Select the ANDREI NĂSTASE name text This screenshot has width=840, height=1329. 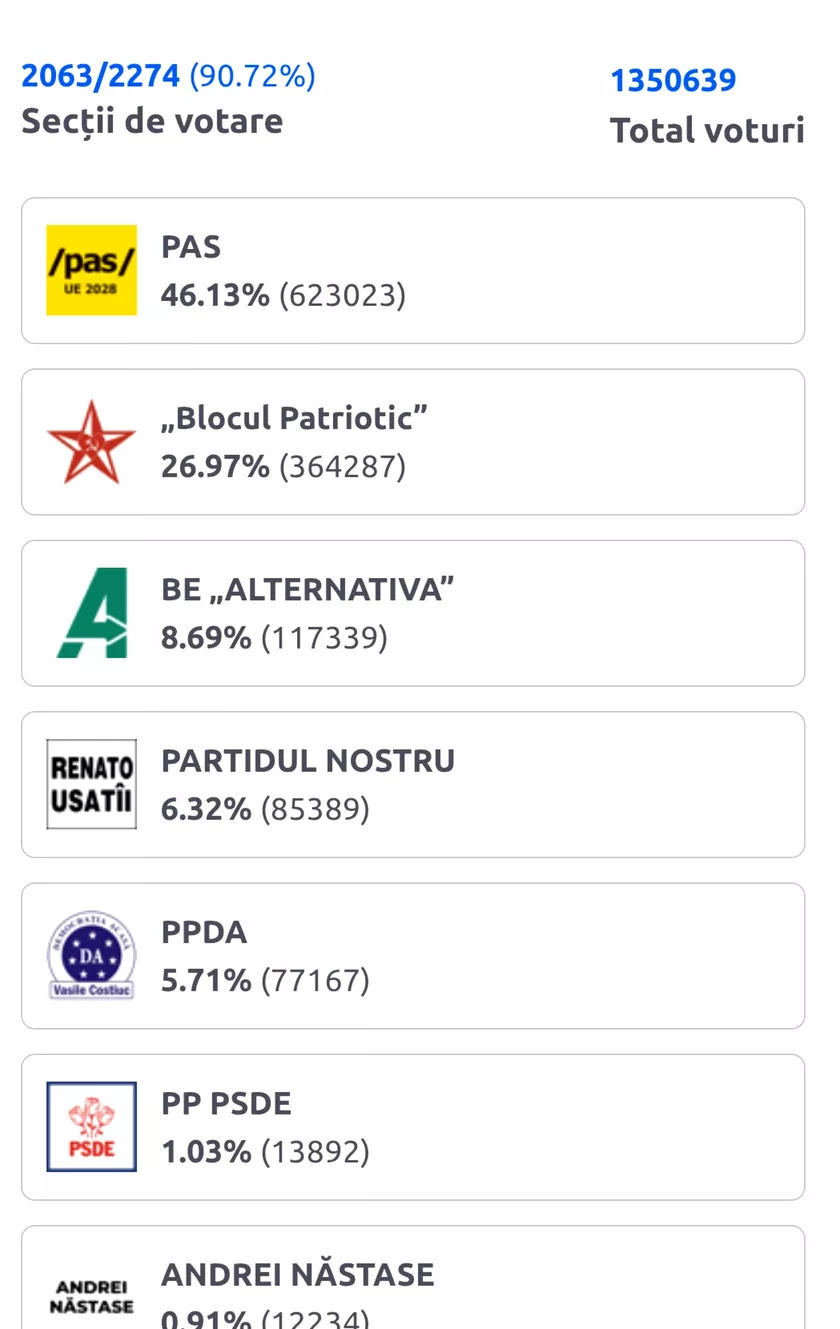click(x=298, y=1275)
